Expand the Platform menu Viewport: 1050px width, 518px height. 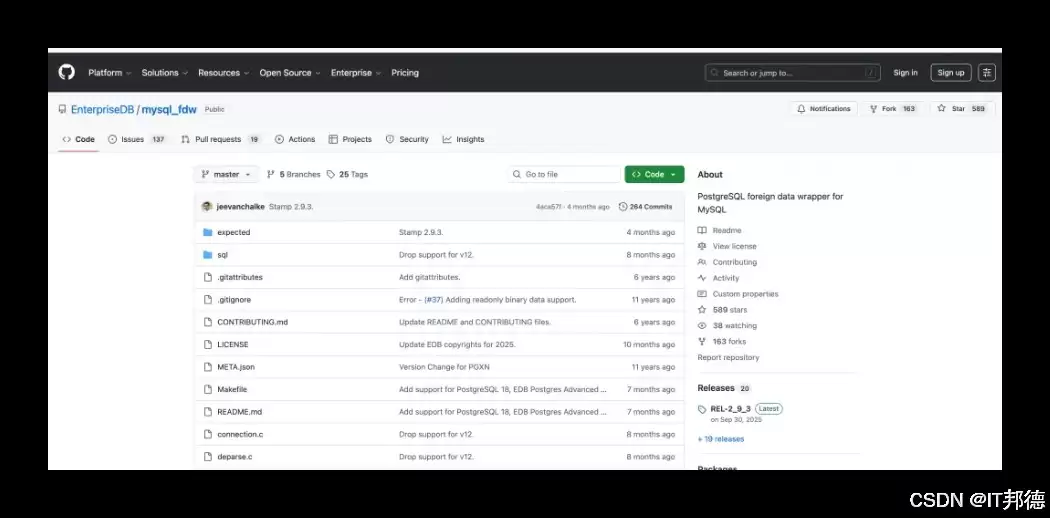point(110,73)
